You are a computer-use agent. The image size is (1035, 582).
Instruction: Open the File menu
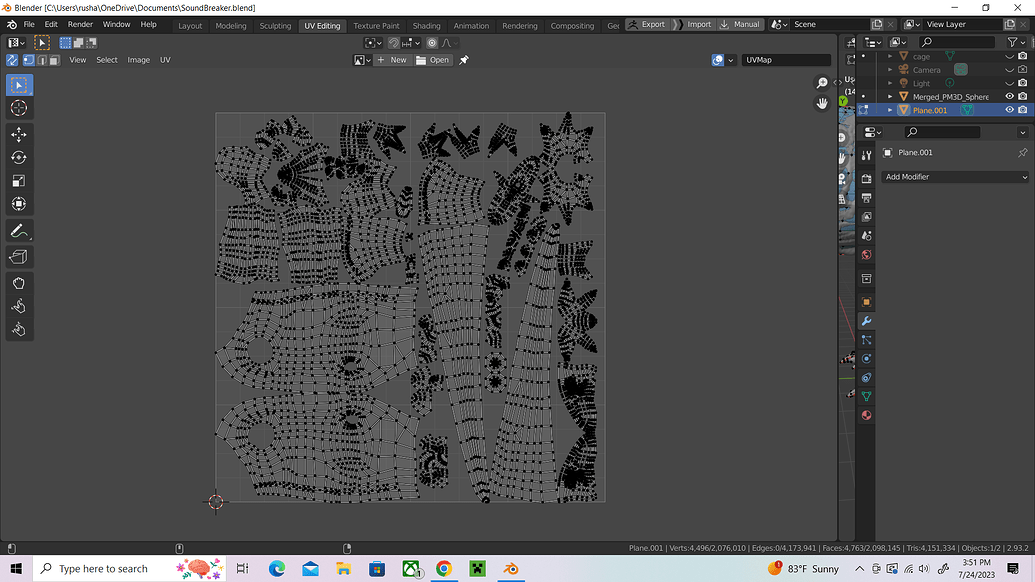coord(29,24)
